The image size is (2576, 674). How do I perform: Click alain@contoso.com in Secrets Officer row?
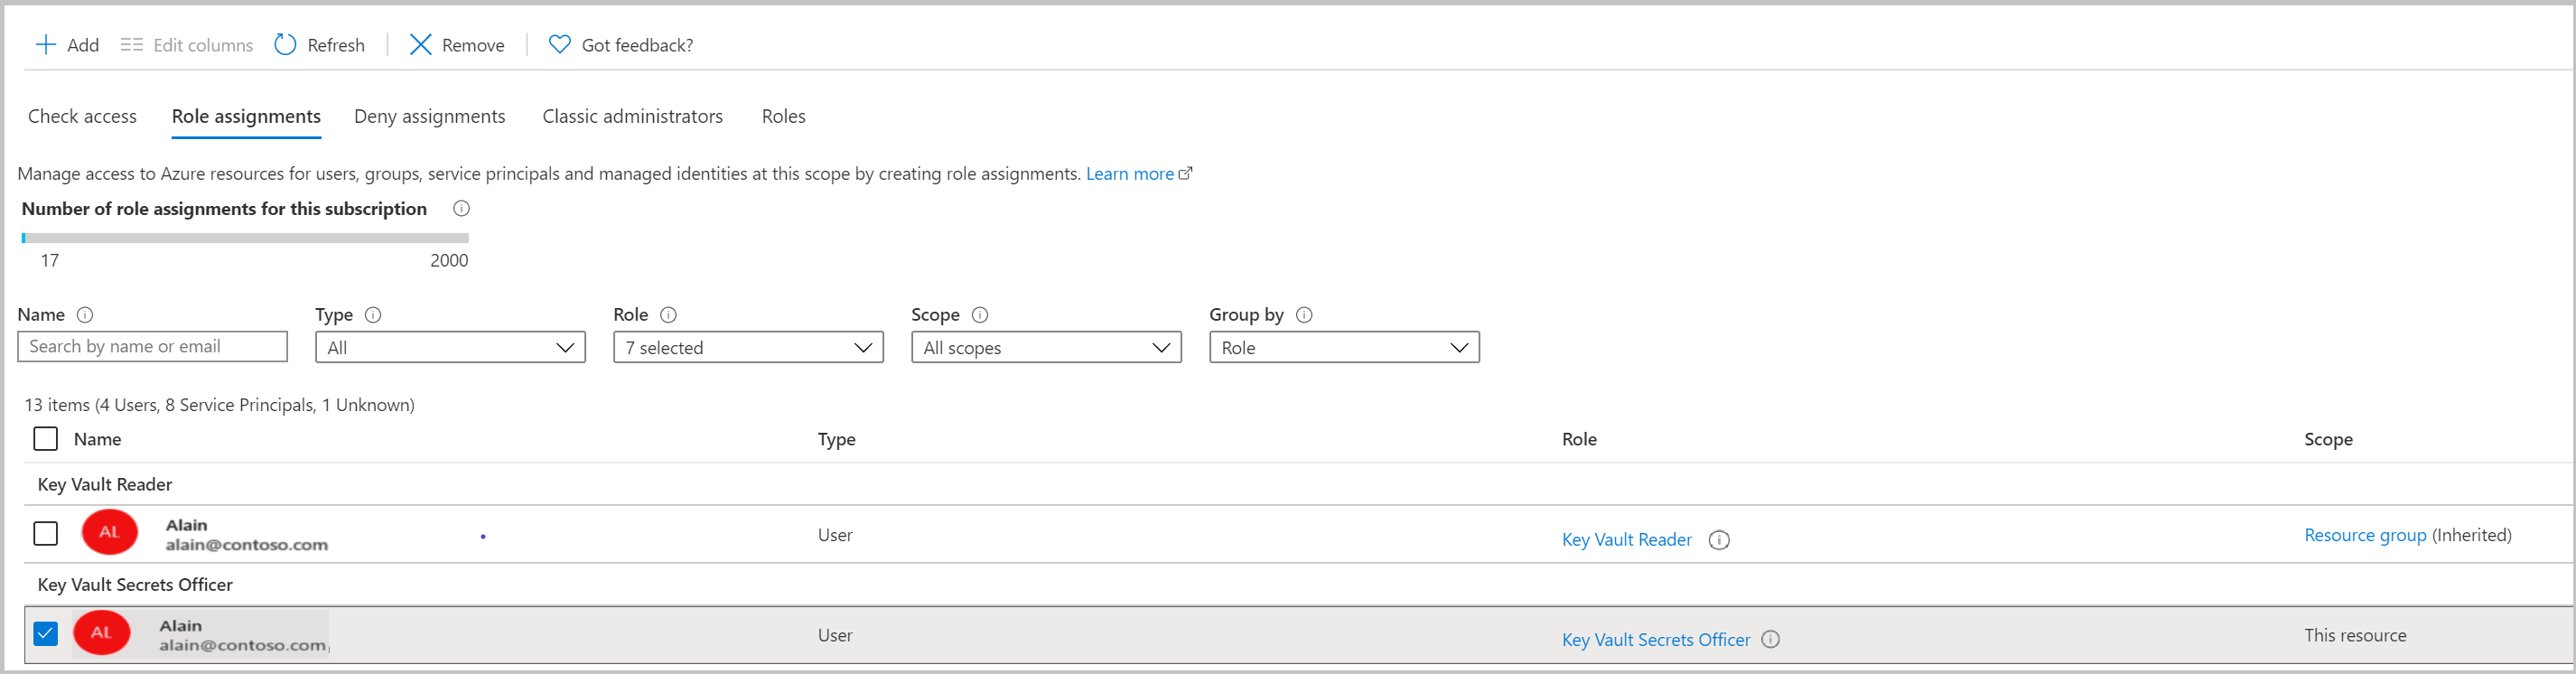point(243,645)
